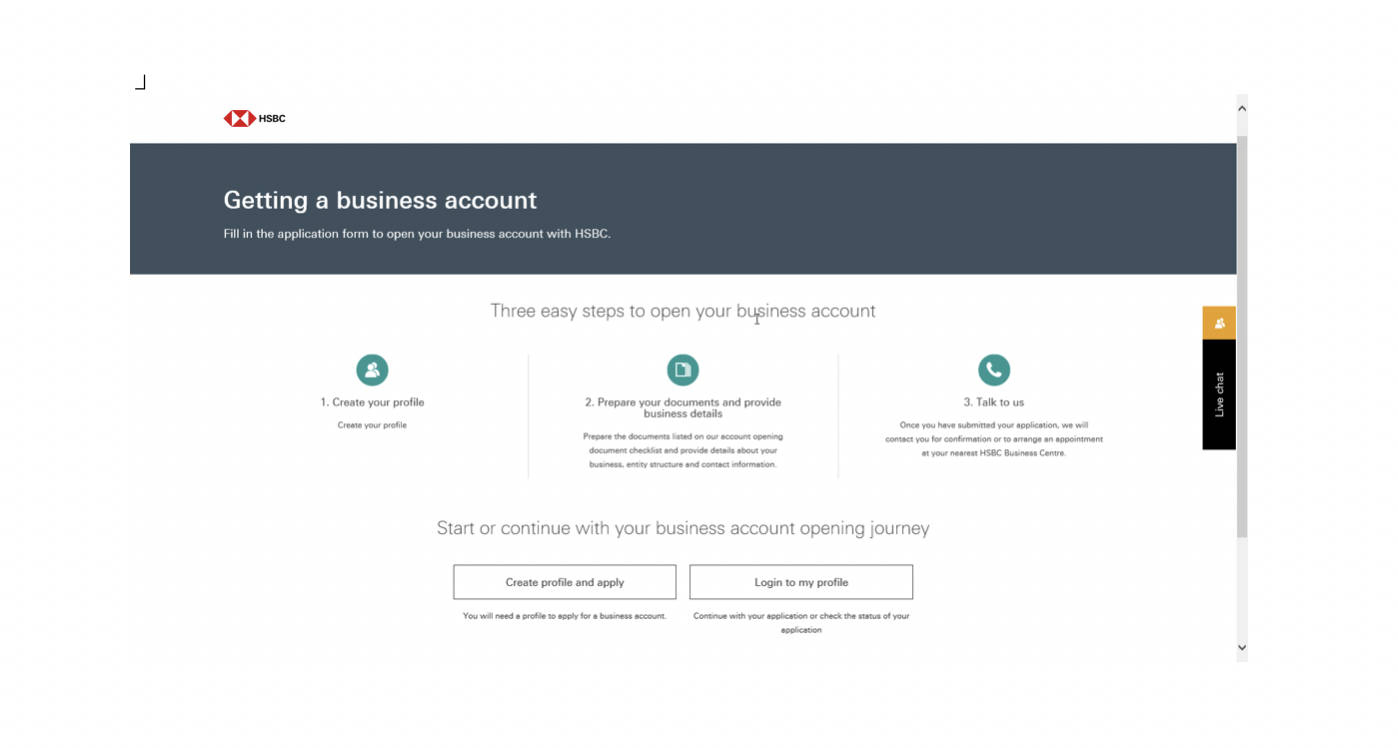Click the "Getting a business account" heading
The image size is (1398, 748).
click(380, 200)
